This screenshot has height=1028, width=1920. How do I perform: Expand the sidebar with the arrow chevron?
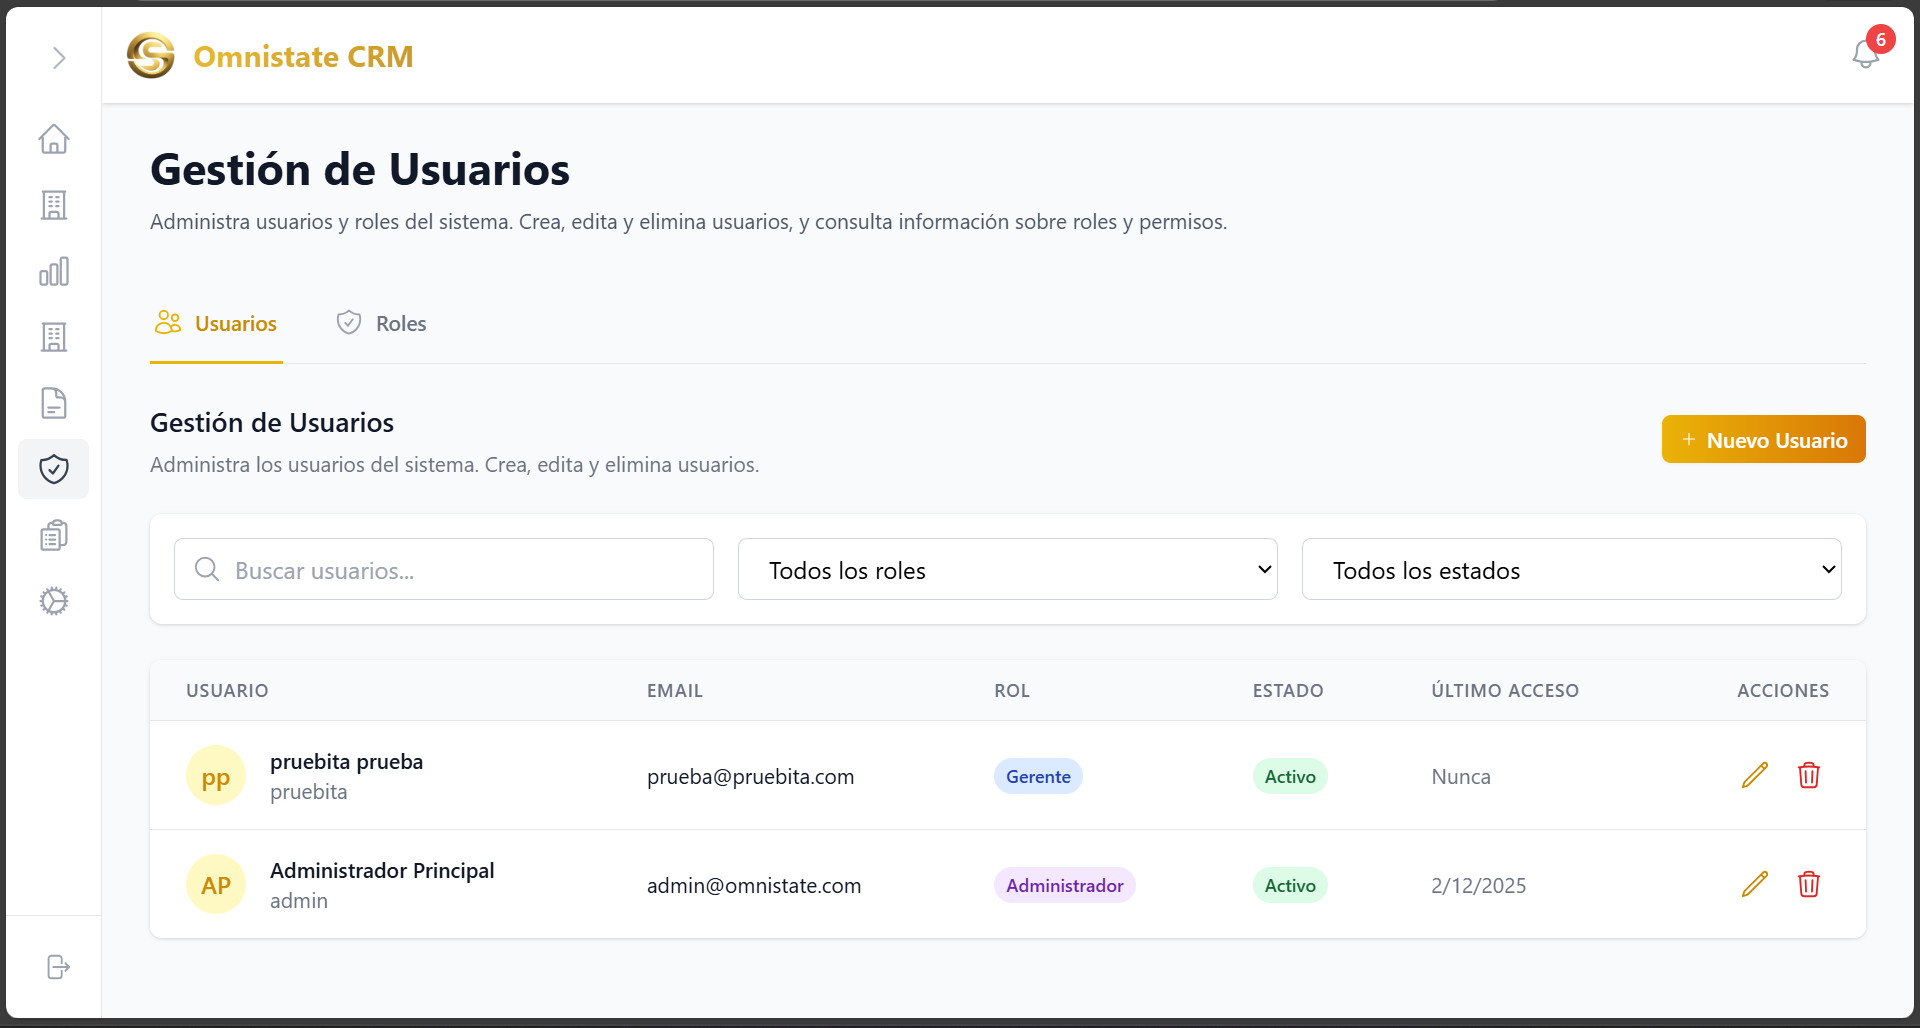(x=58, y=58)
